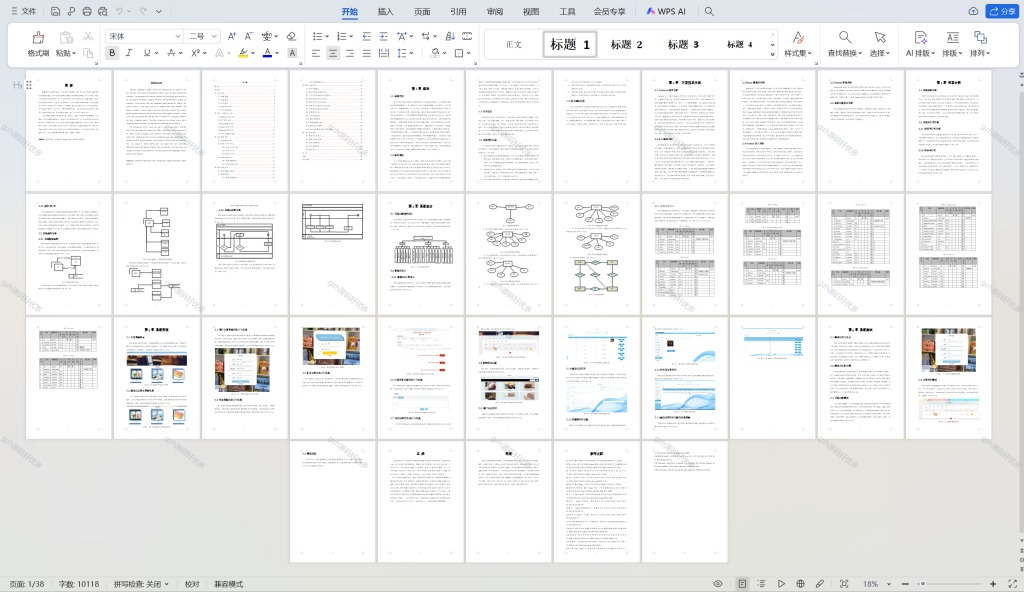Image resolution: width=1024 pixels, height=592 pixels.
Task: Apply Heading 3 (标题 3) style
Action: pyautogui.click(x=683, y=44)
